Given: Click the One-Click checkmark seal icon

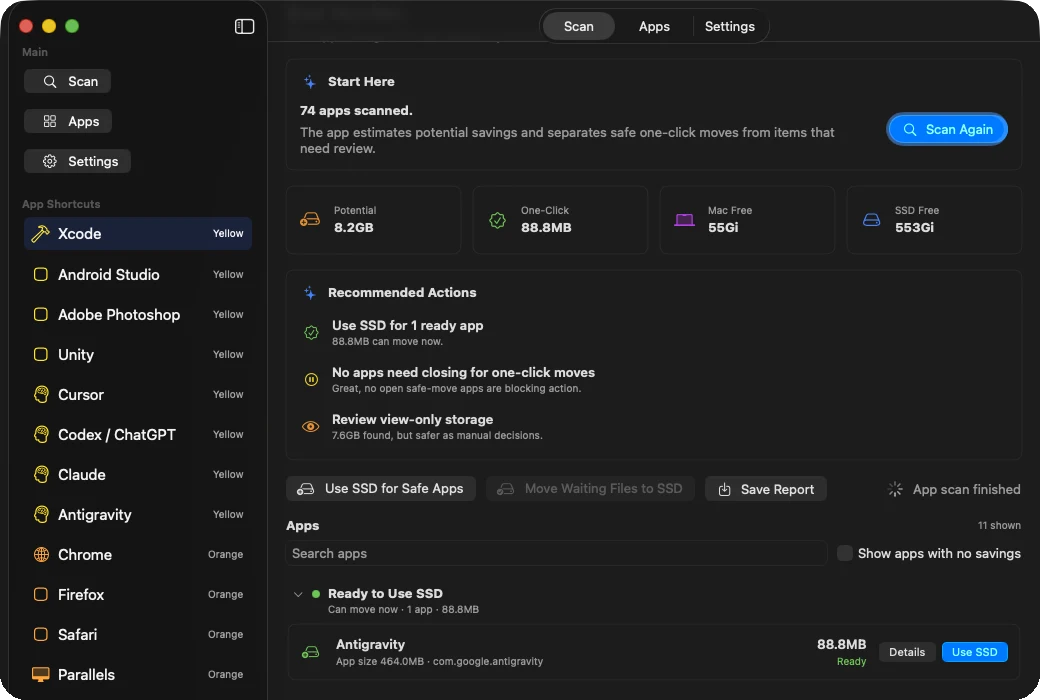Looking at the screenshot, I should (497, 220).
